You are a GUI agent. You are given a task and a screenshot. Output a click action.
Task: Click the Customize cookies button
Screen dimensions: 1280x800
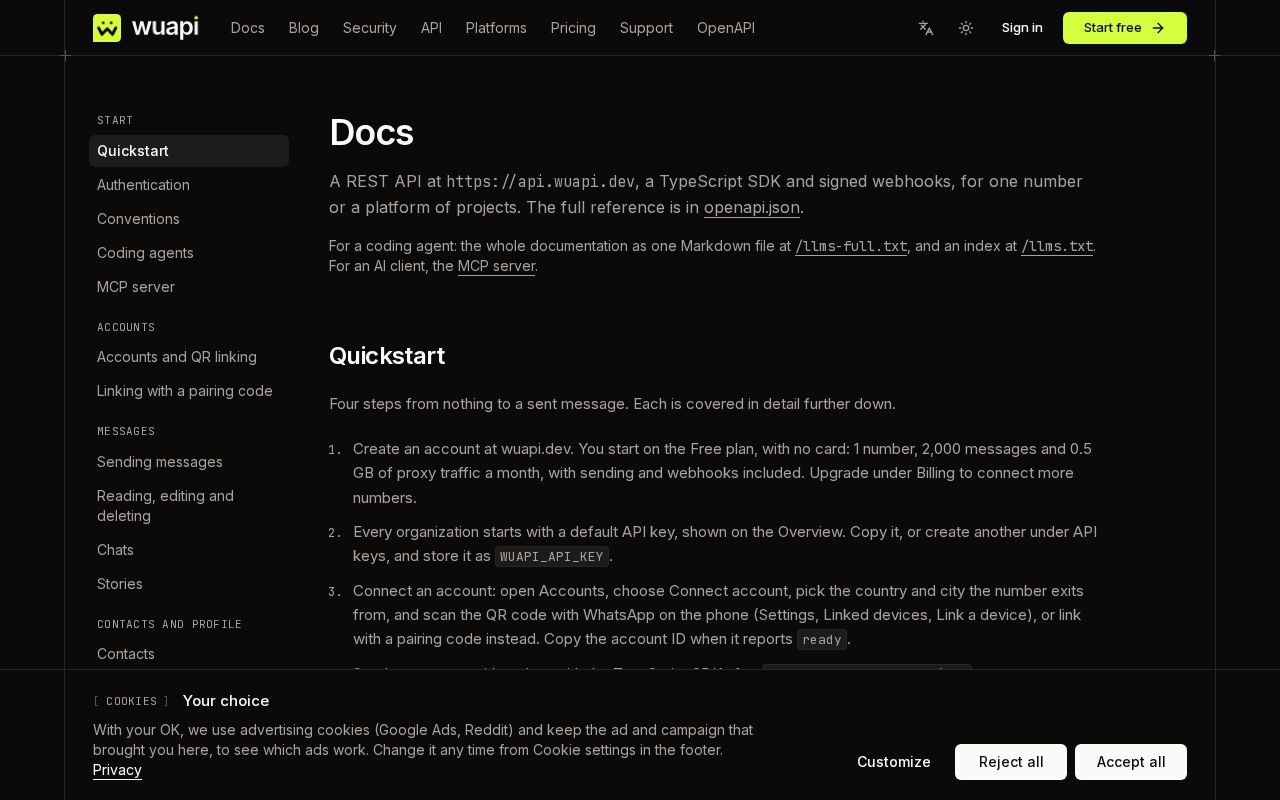click(x=894, y=762)
